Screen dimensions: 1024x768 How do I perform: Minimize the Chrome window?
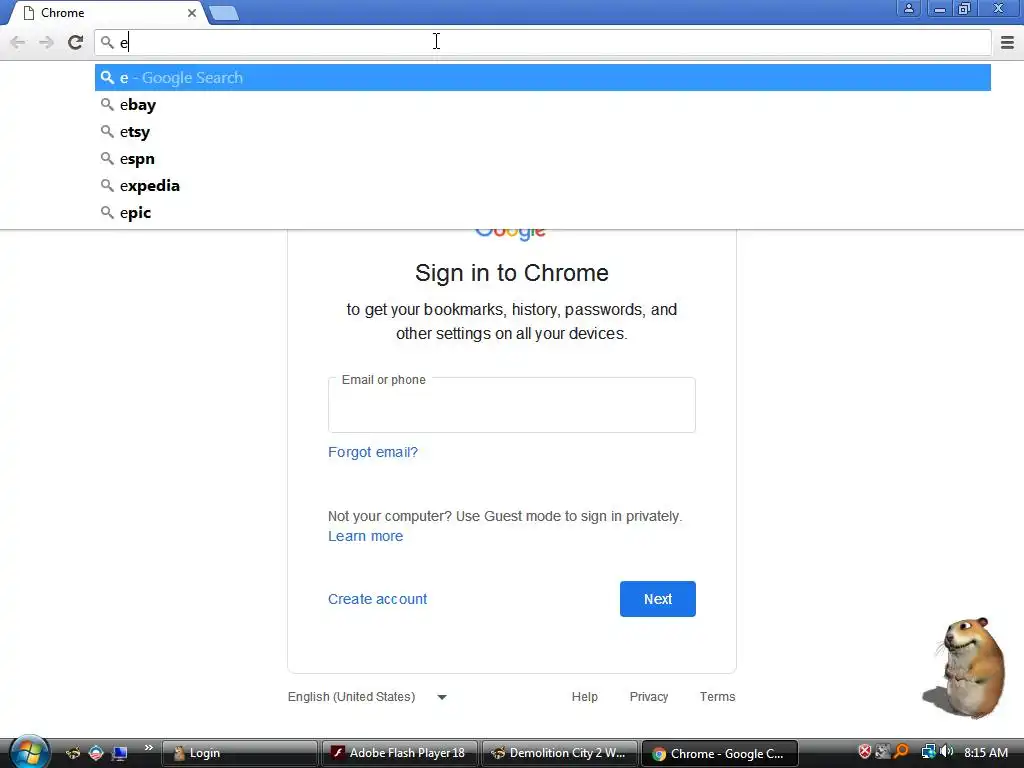pos(939,8)
